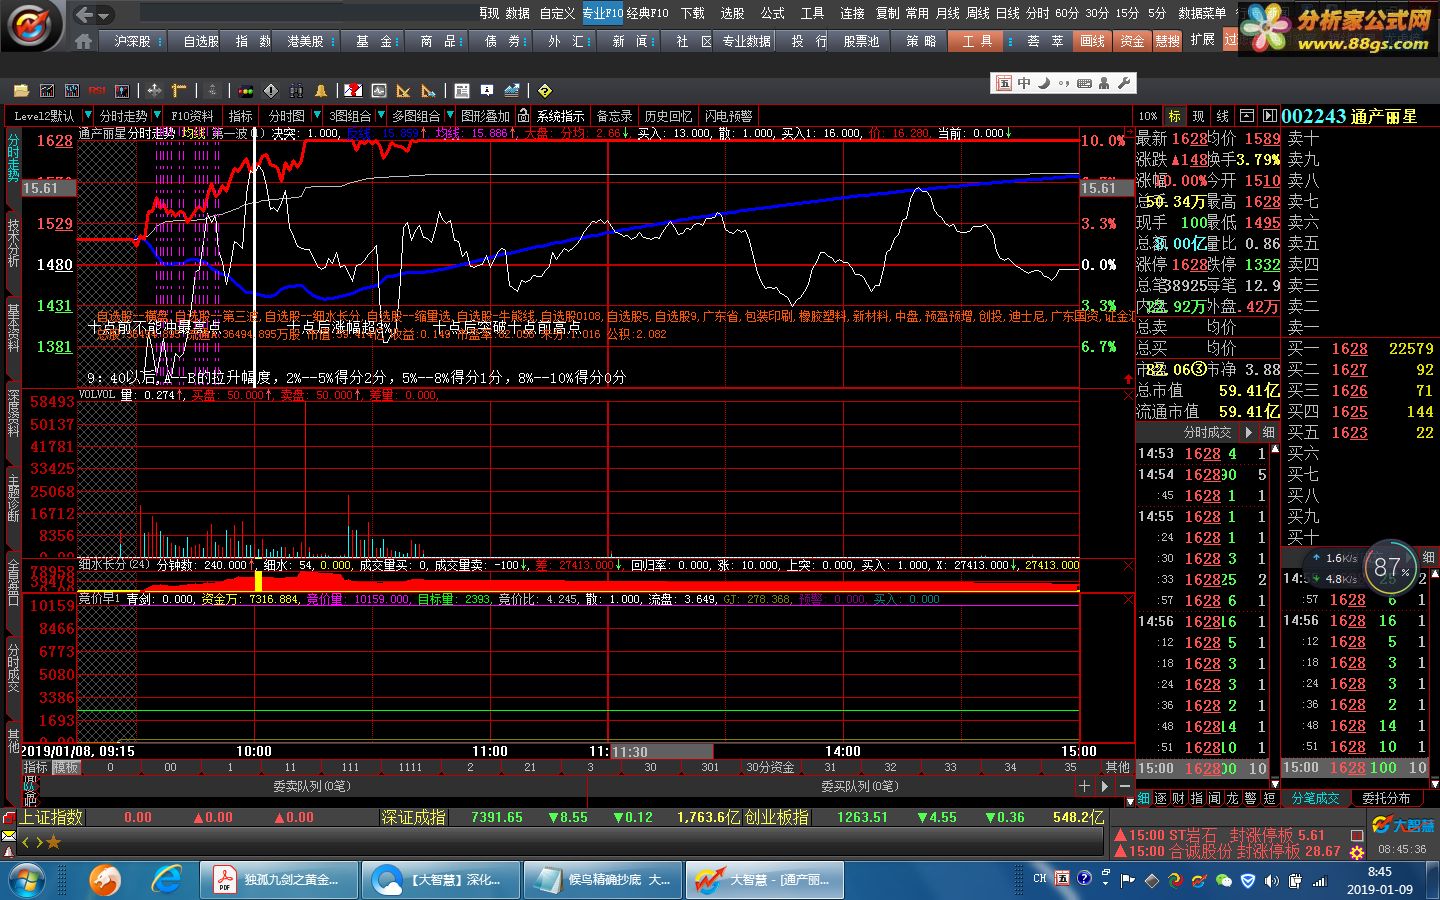Expand the 分时成交 panel arrow
Screen dimensions: 1440x900
tap(1248, 432)
